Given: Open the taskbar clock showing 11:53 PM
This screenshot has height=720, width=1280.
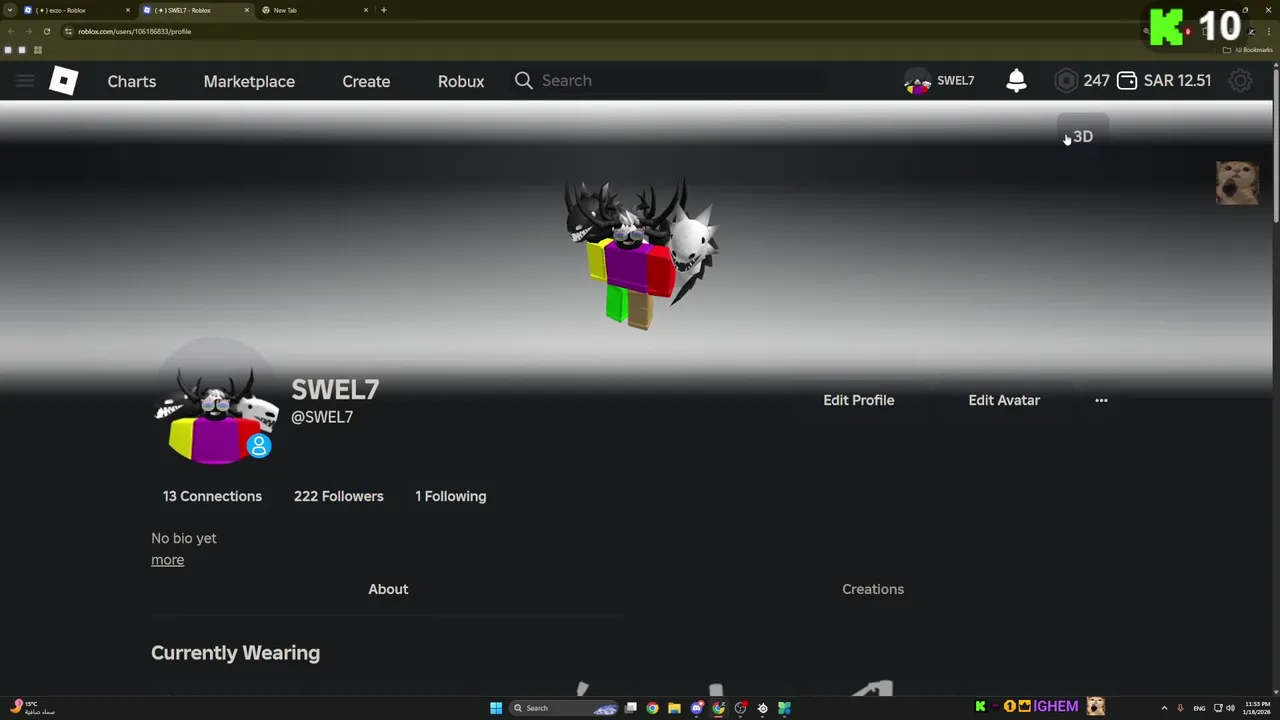Looking at the screenshot, I should (1257, 708).
